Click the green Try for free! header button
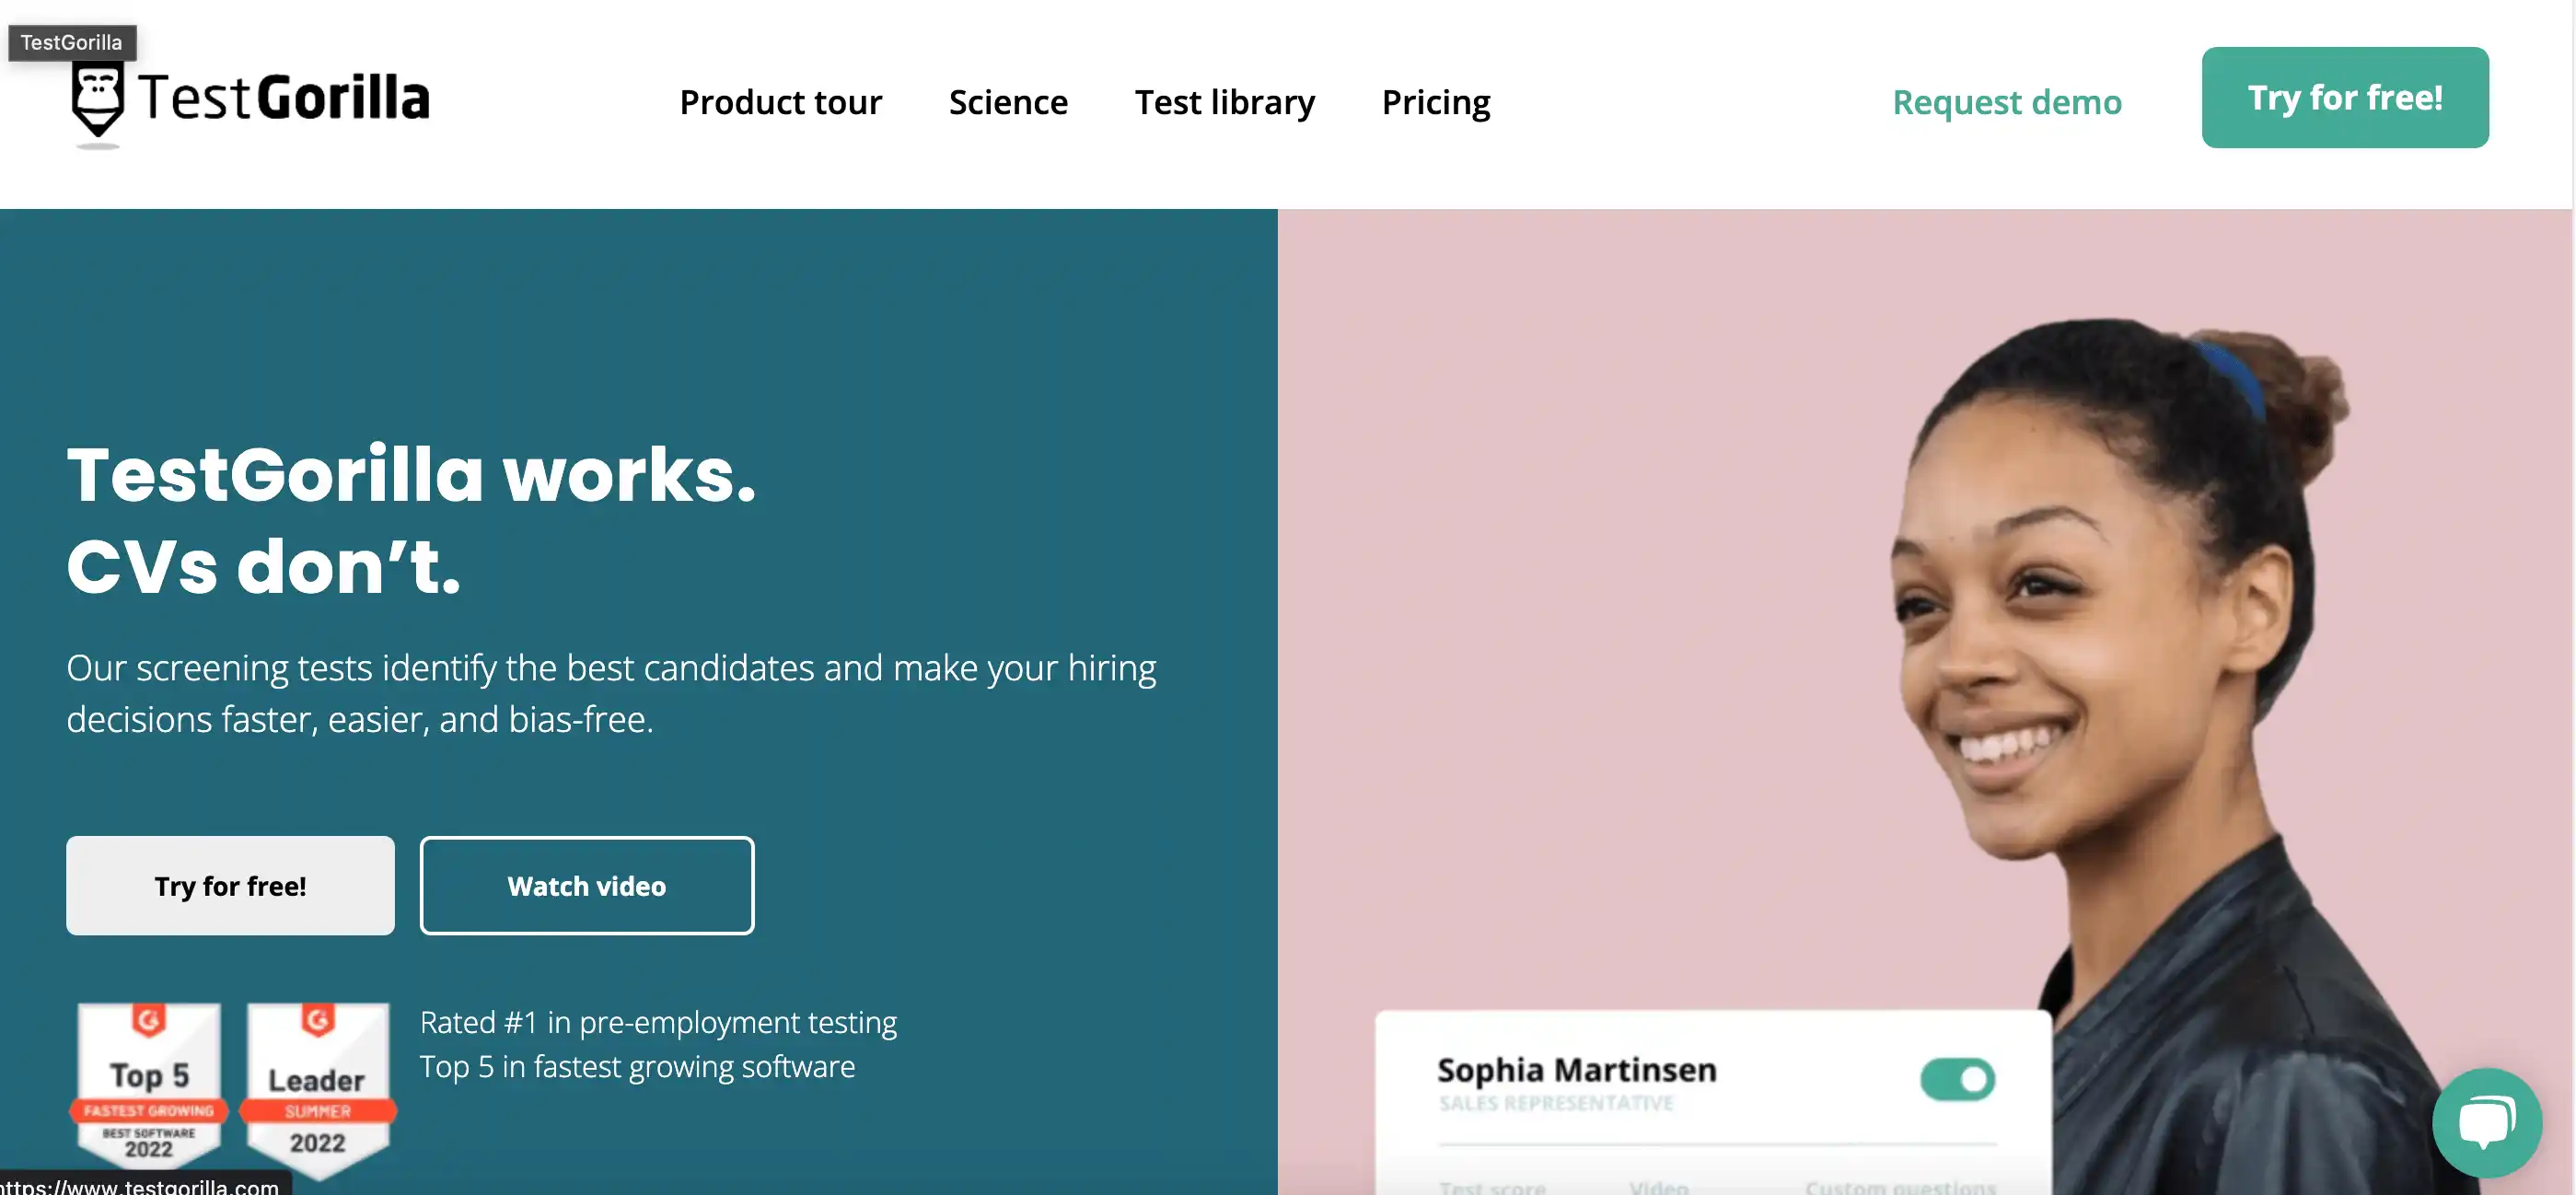Screen dimensions: 2576x1195 coord(2344,98)
